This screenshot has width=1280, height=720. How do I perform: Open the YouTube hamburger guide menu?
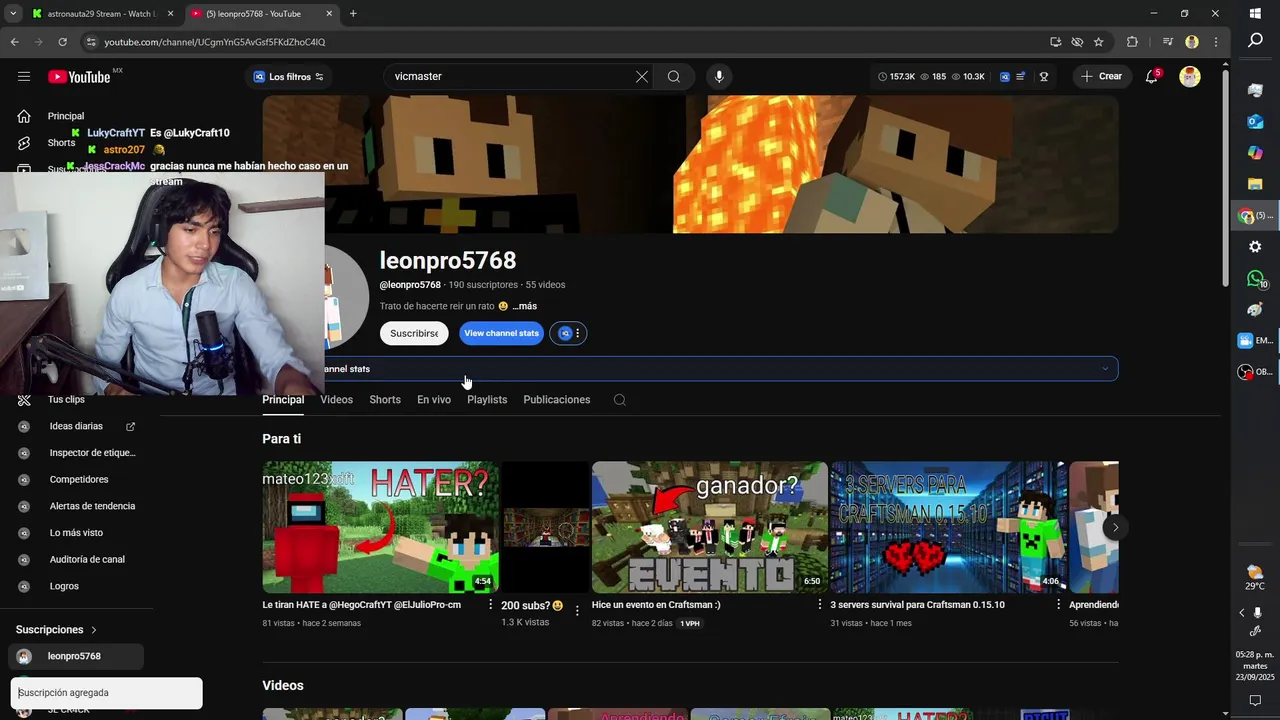pos(24,76)
